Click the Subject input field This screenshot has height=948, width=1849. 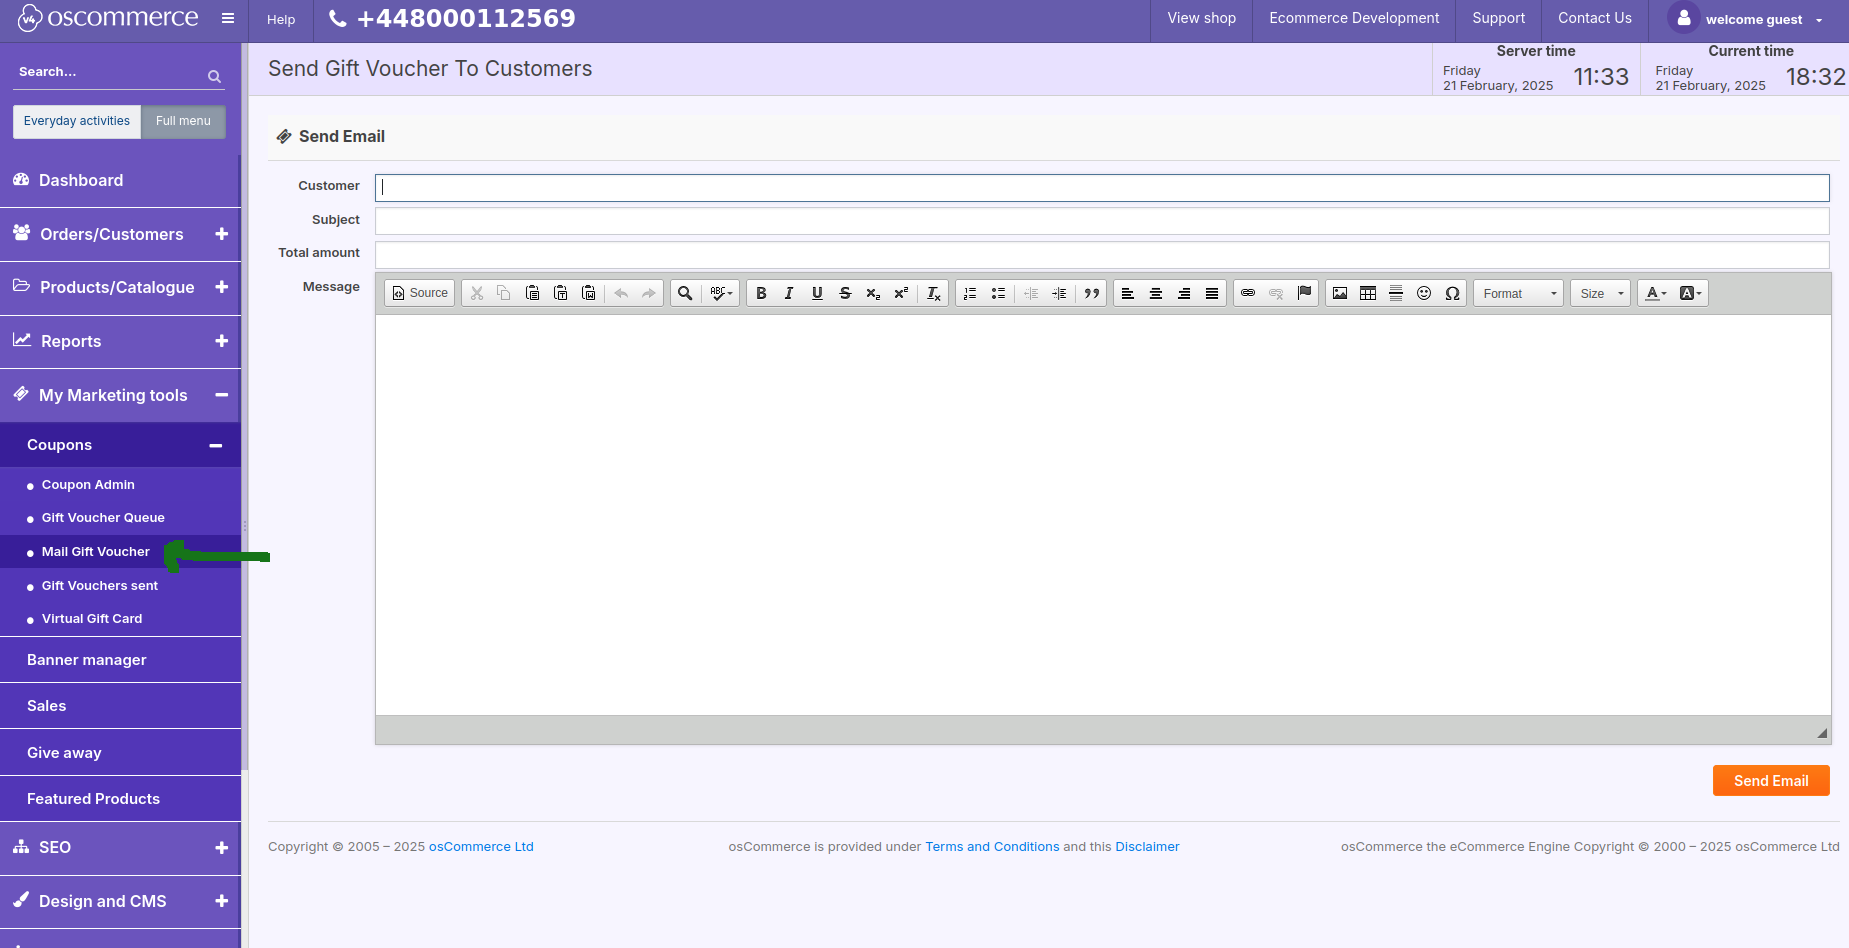click(1102, 221)
